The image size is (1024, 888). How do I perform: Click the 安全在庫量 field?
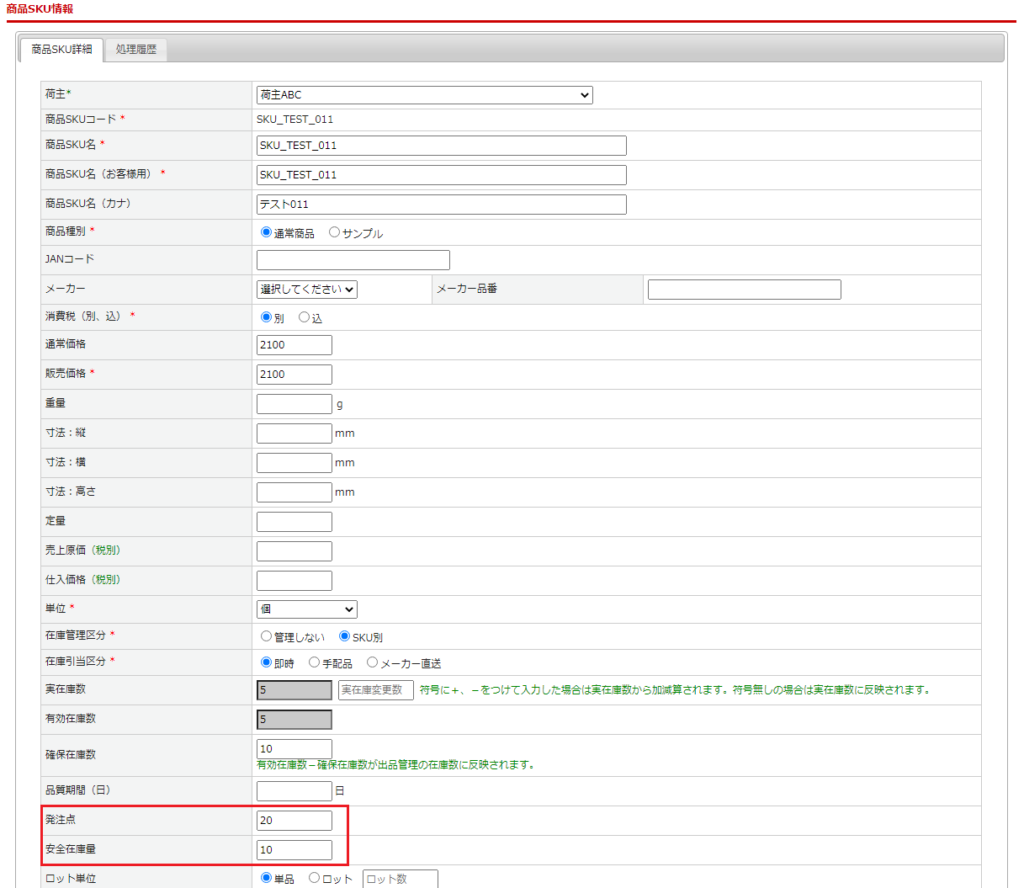click(294, 850)
